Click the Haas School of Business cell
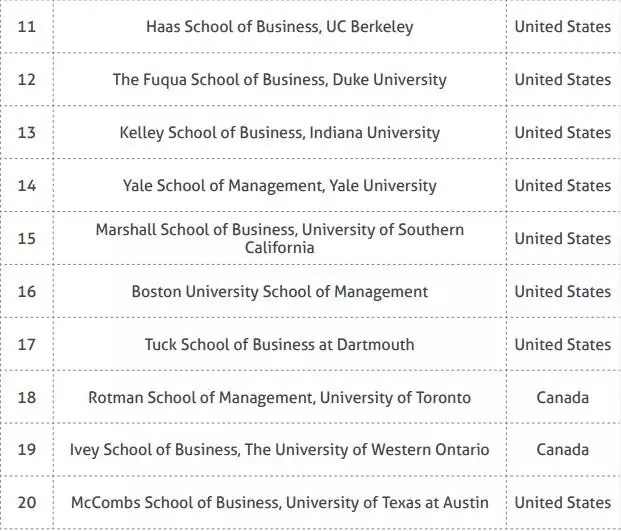This screenshot has height=531, width=621. tap(279, 27)
